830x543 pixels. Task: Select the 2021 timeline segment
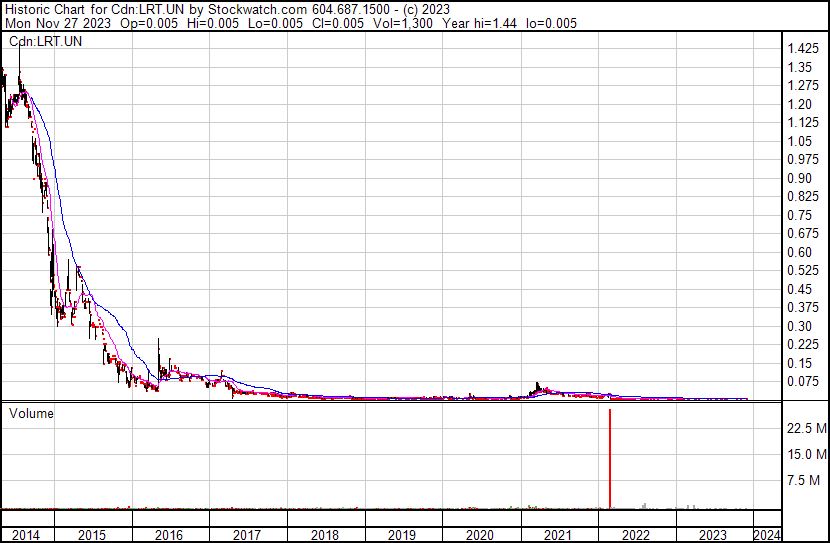[558, 535]
